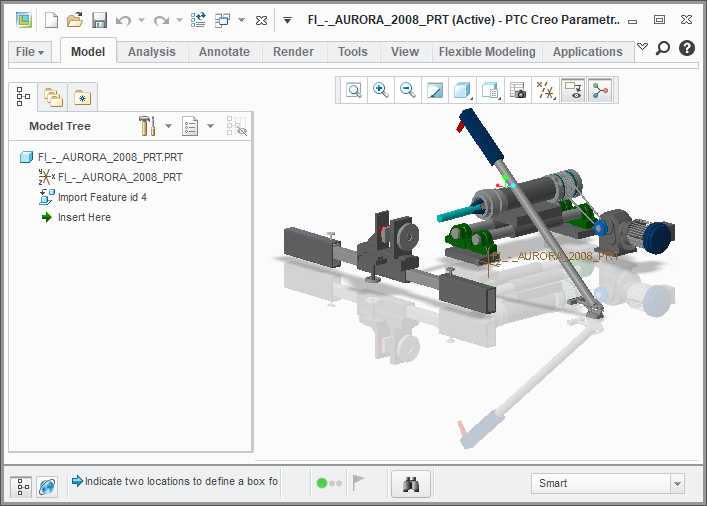Click the green bearing block in the model
707x506 pixels.
point(472,239)
